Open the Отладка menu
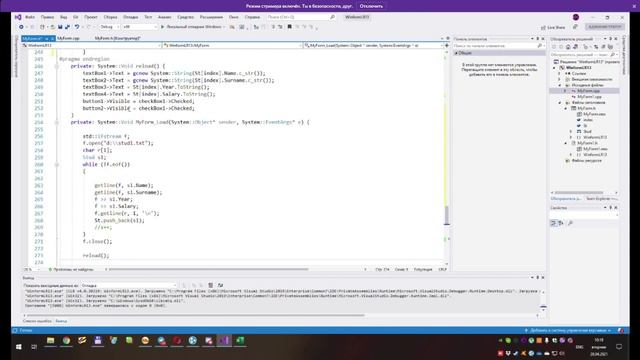This screenshot has width=640, height=360. (131, 17)
